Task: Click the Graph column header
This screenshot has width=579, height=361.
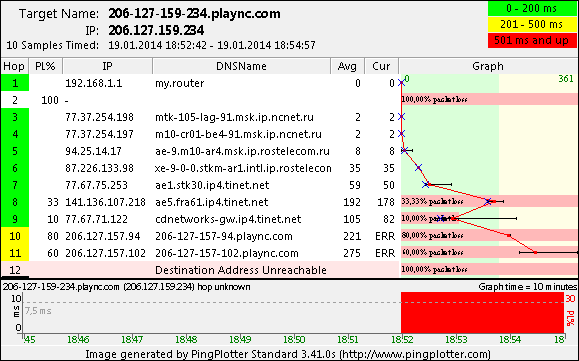Action: [x=488, y=66]
